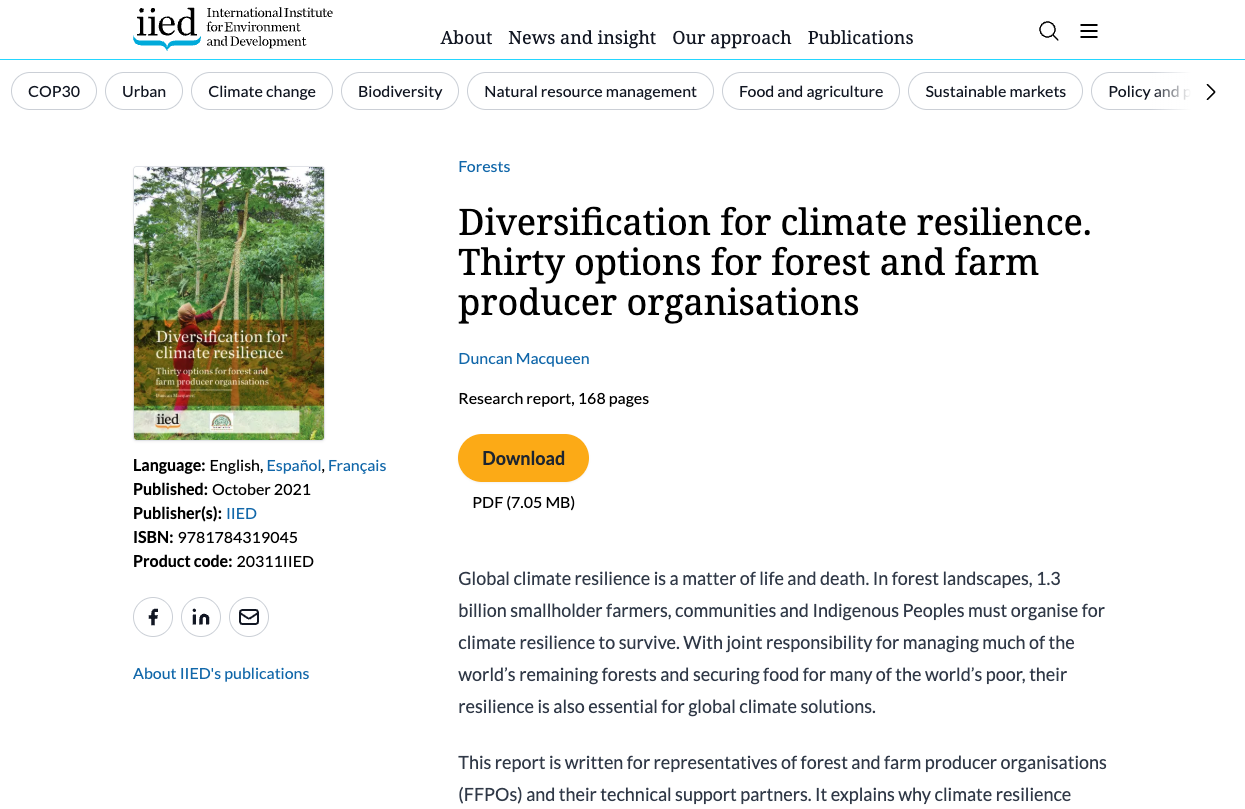Open the hamburger navigation menu
Viewport: 1245px width, 809px height.
[x=1088, y=31]
